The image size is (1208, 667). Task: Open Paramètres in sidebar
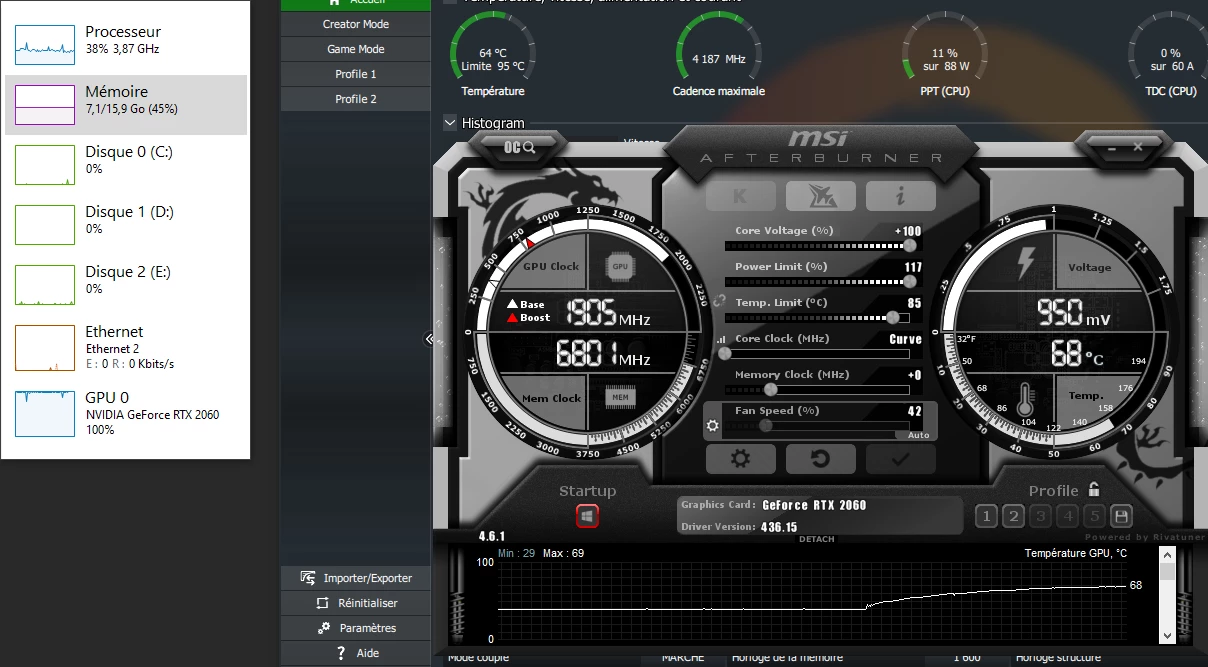pos(356,628)
